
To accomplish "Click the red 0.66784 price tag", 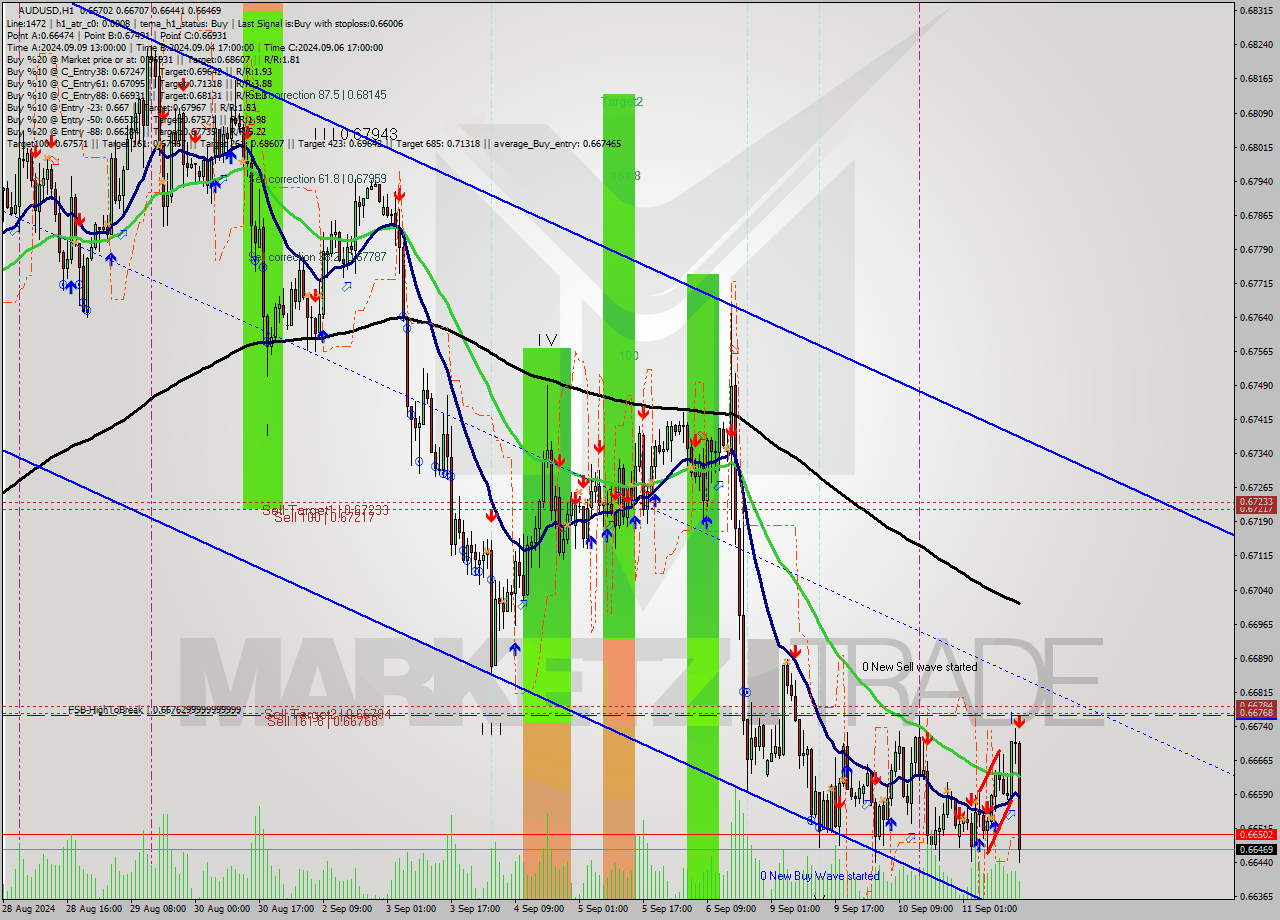I will [1256, 705].
